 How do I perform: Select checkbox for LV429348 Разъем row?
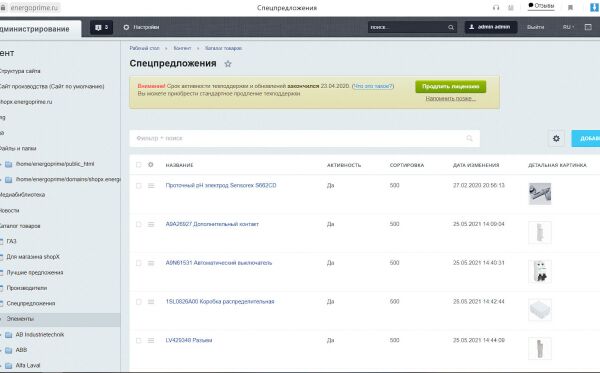point(139,340)
